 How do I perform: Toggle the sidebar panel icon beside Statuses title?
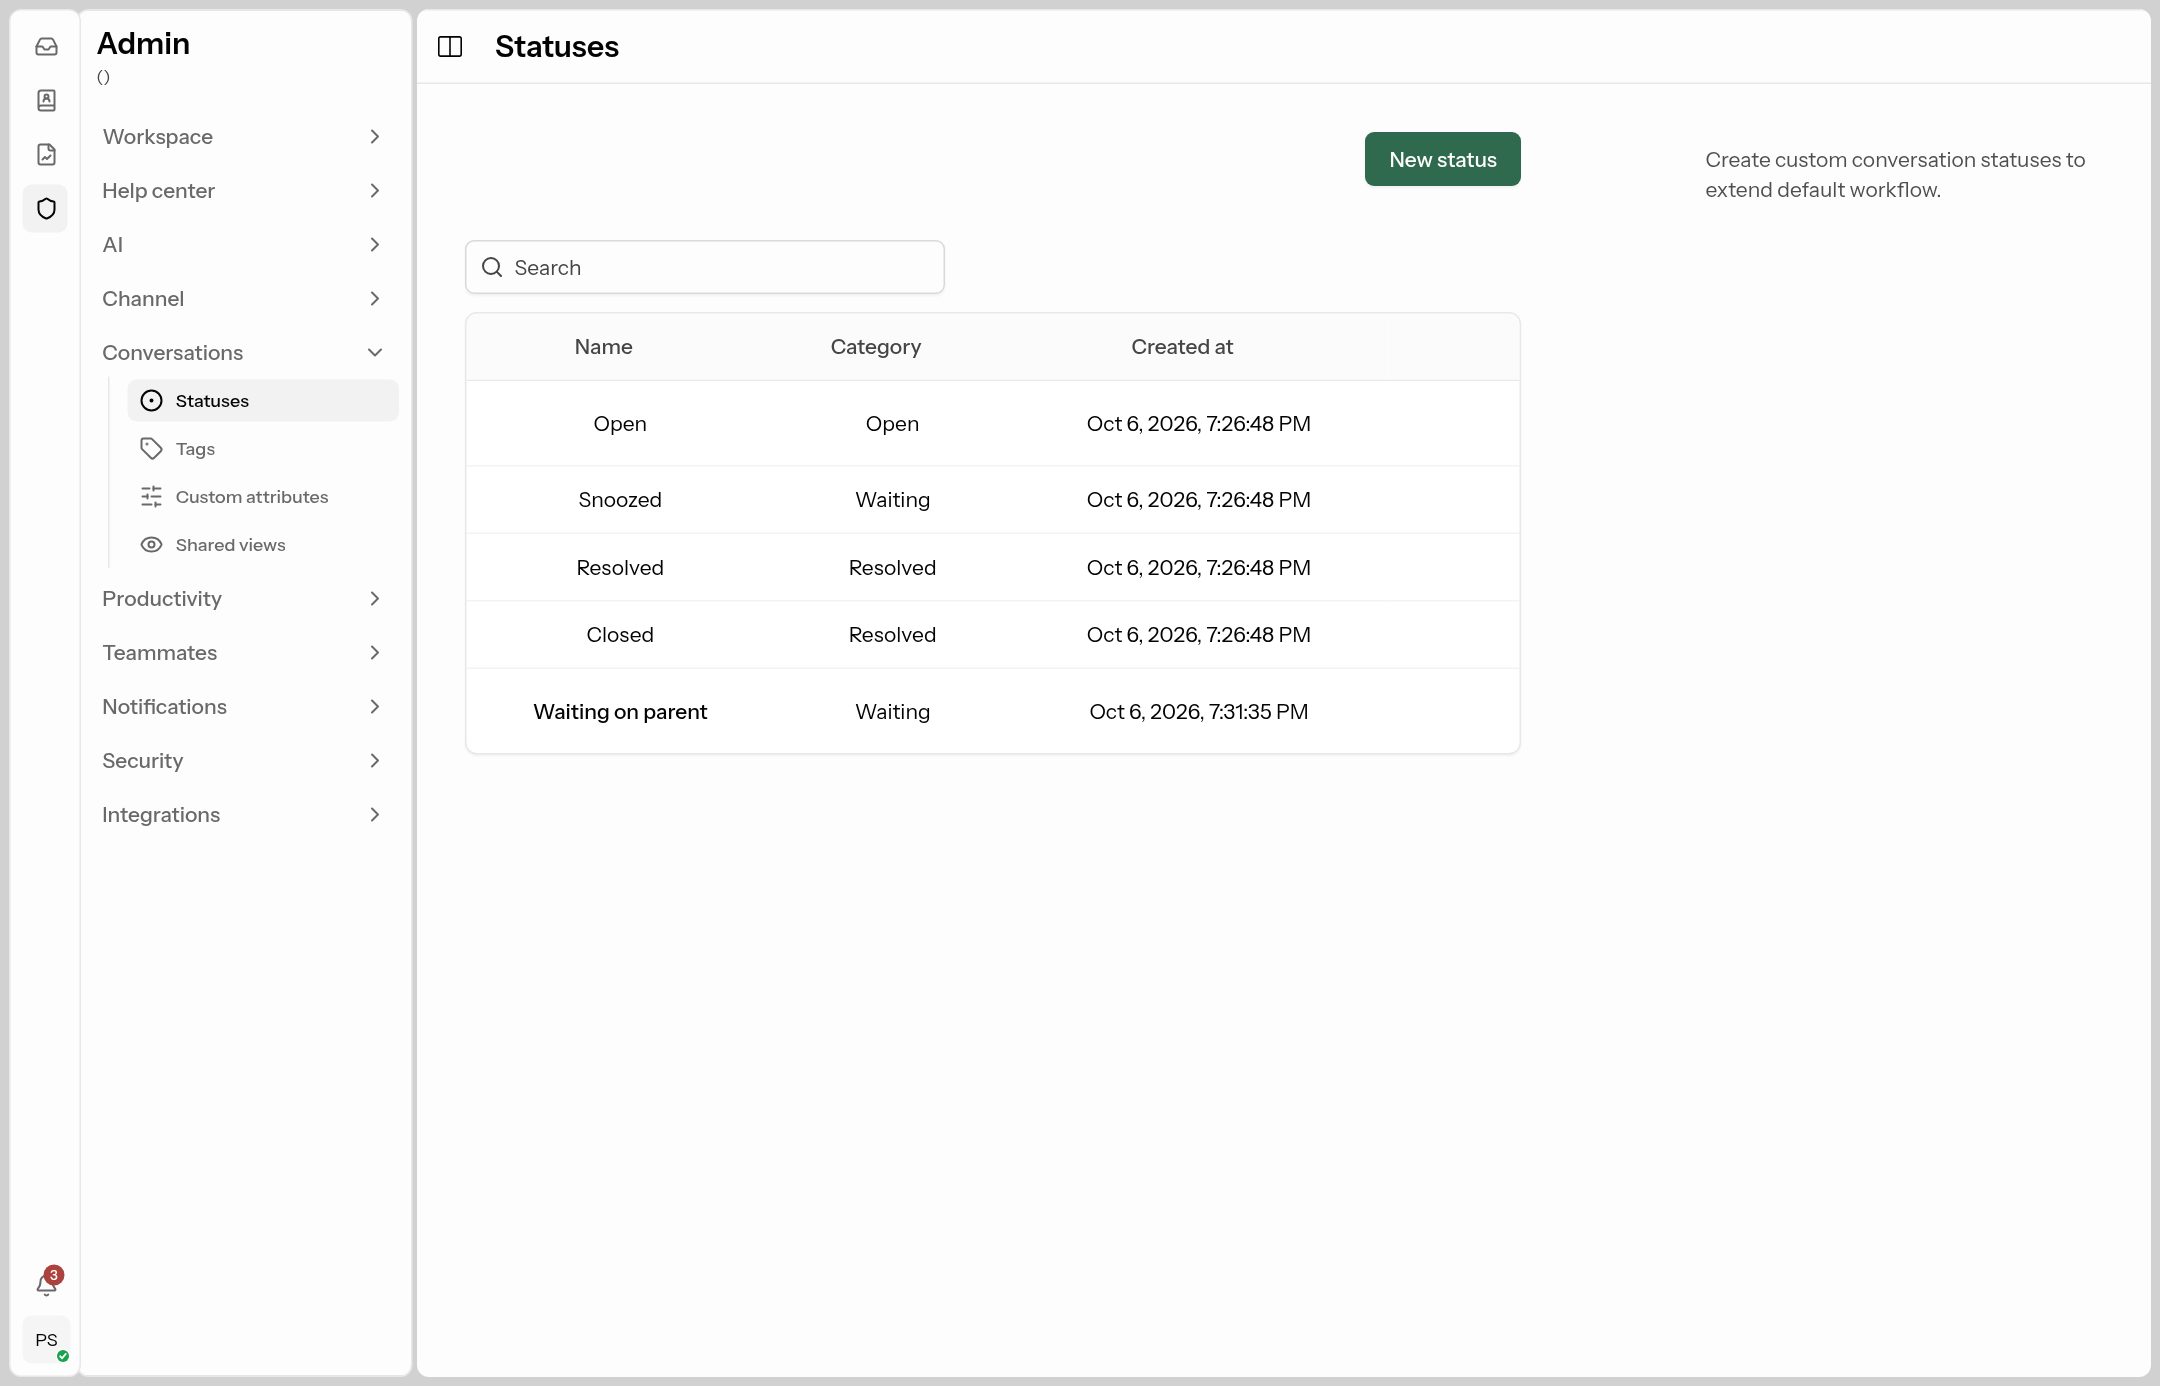coord(450,47)
